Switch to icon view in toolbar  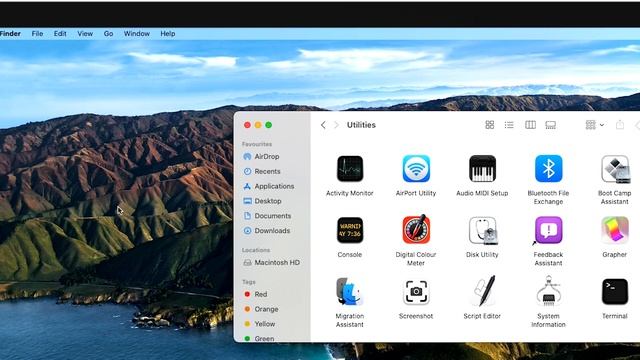[490, 125]
